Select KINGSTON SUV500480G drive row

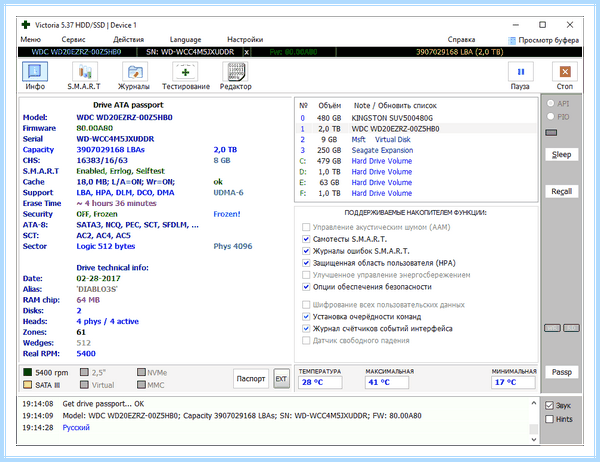[417, 118]
